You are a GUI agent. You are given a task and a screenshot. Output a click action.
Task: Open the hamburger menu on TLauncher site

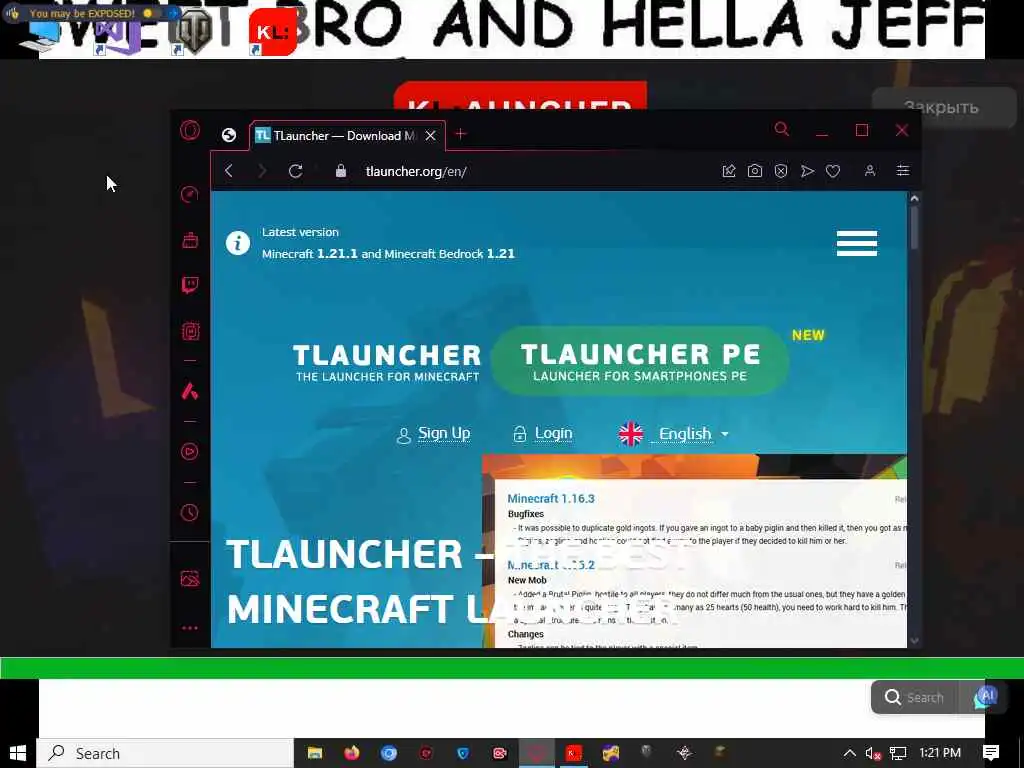pos(857,243)
